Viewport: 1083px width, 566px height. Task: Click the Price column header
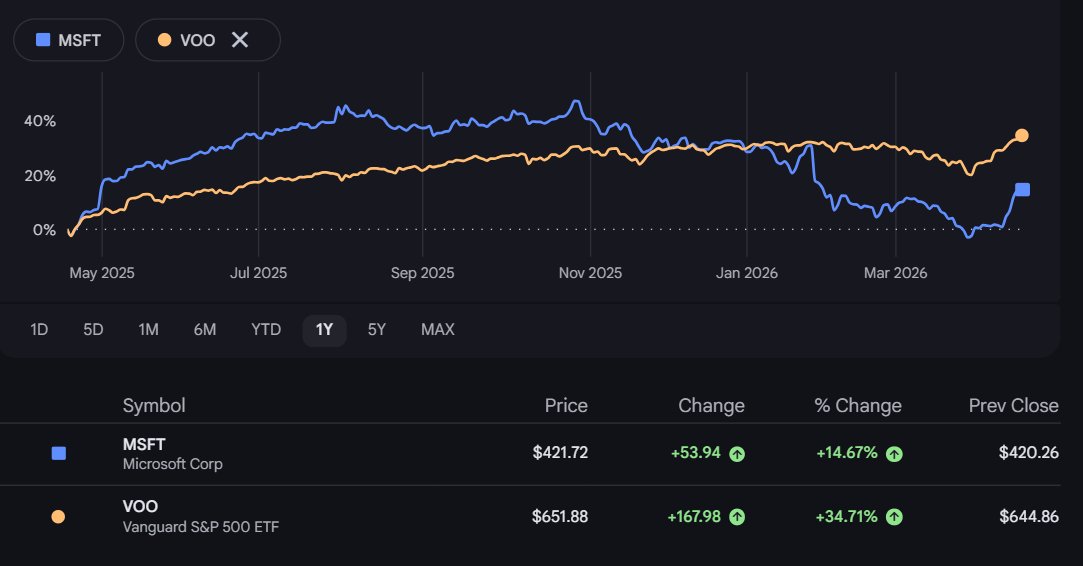[566, 406]
